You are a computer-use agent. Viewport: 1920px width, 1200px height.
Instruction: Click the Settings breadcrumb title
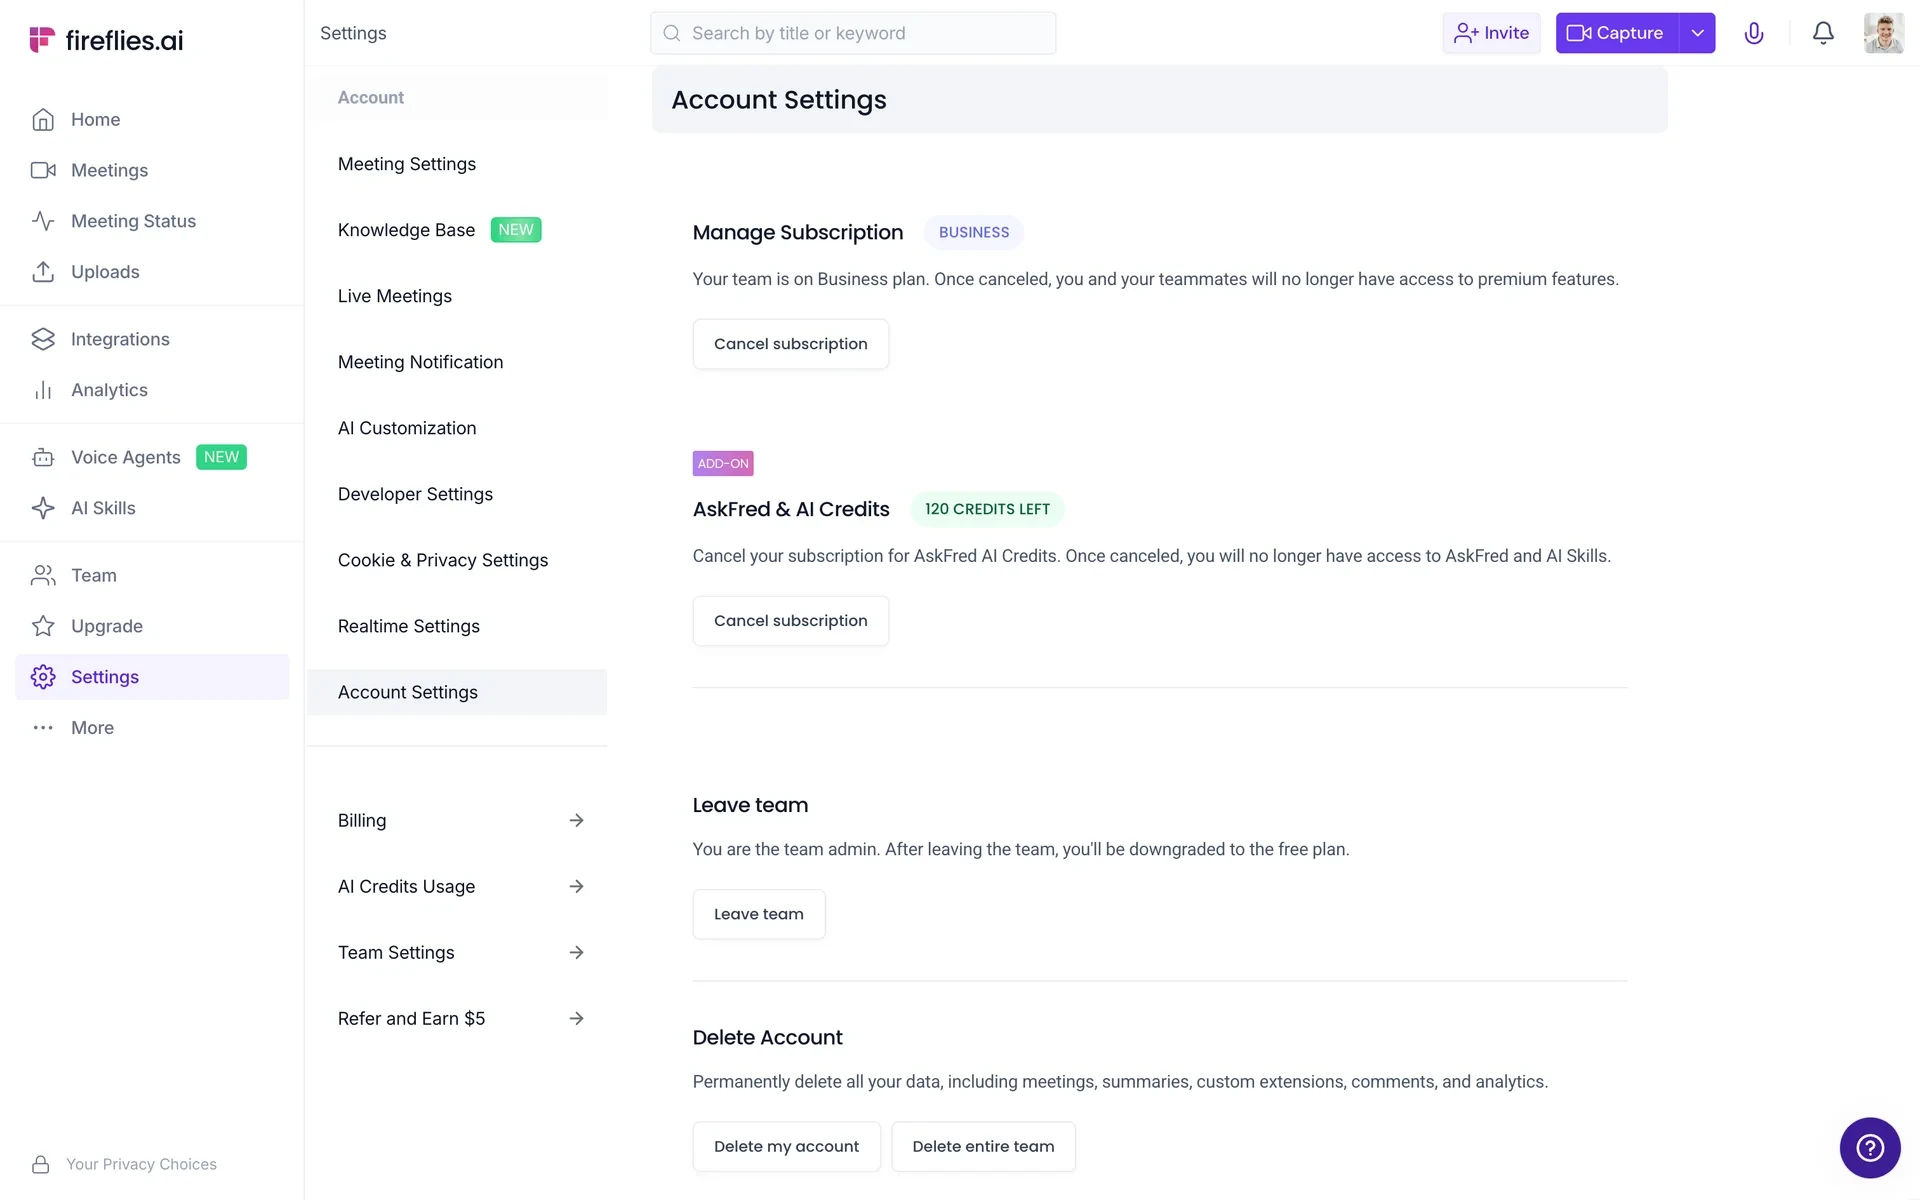click(353, 33)
